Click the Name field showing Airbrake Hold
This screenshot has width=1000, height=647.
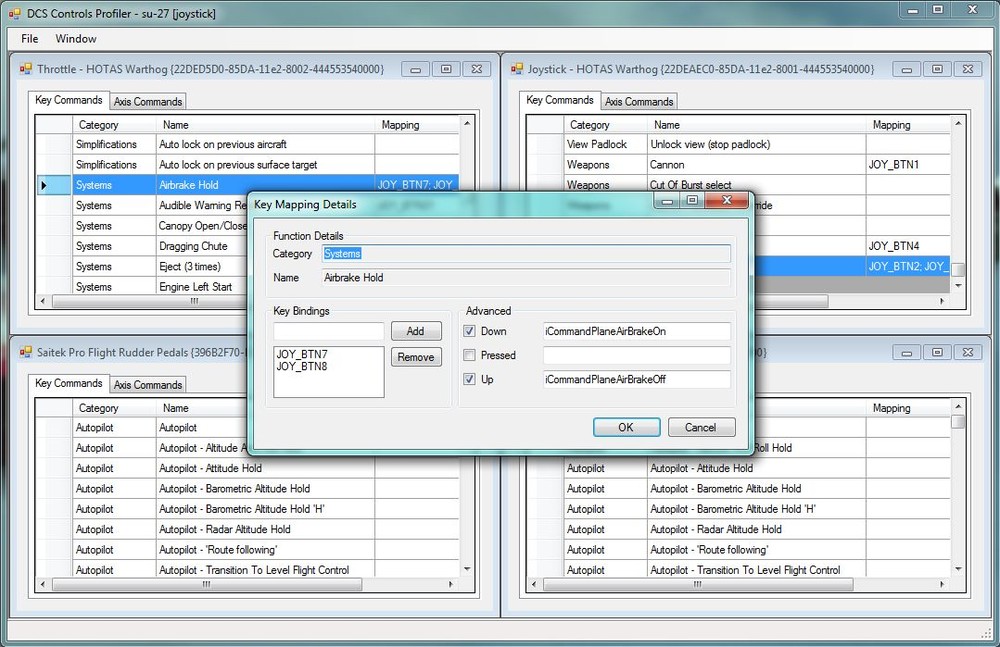pyautogui.click(x=526, y=278)
